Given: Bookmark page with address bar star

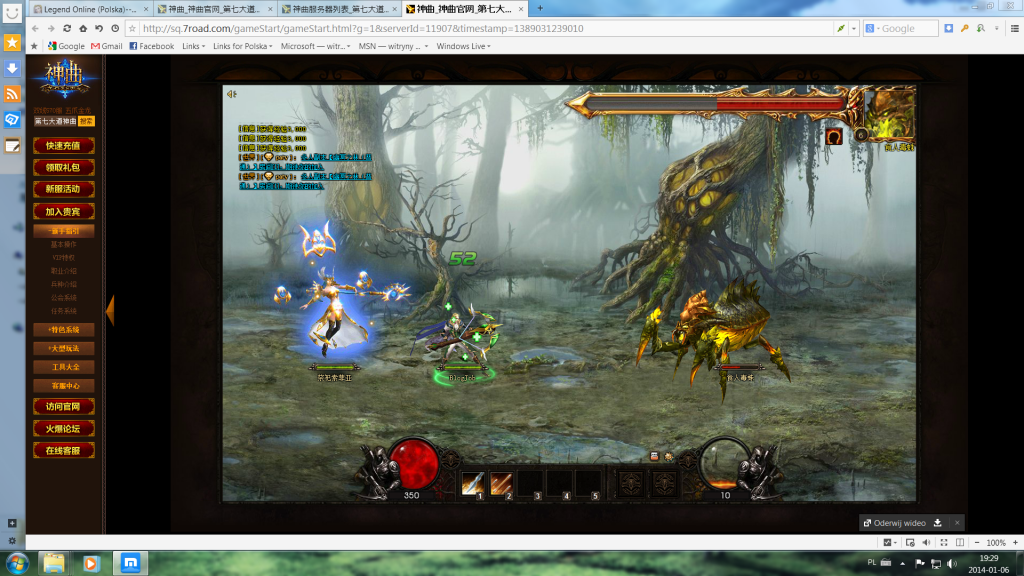Looking at the screenshot, I should [133, 29].
